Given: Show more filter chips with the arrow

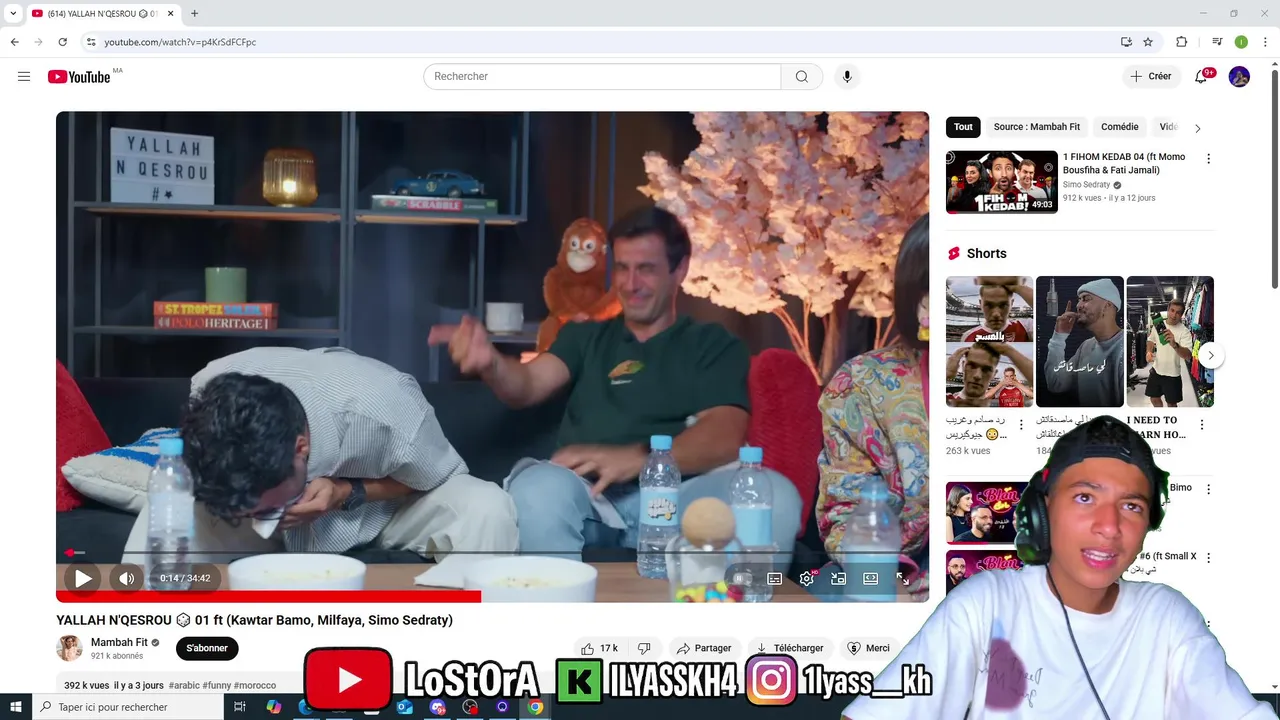Looking at the screenshot, I should [x=1197, y=128].
